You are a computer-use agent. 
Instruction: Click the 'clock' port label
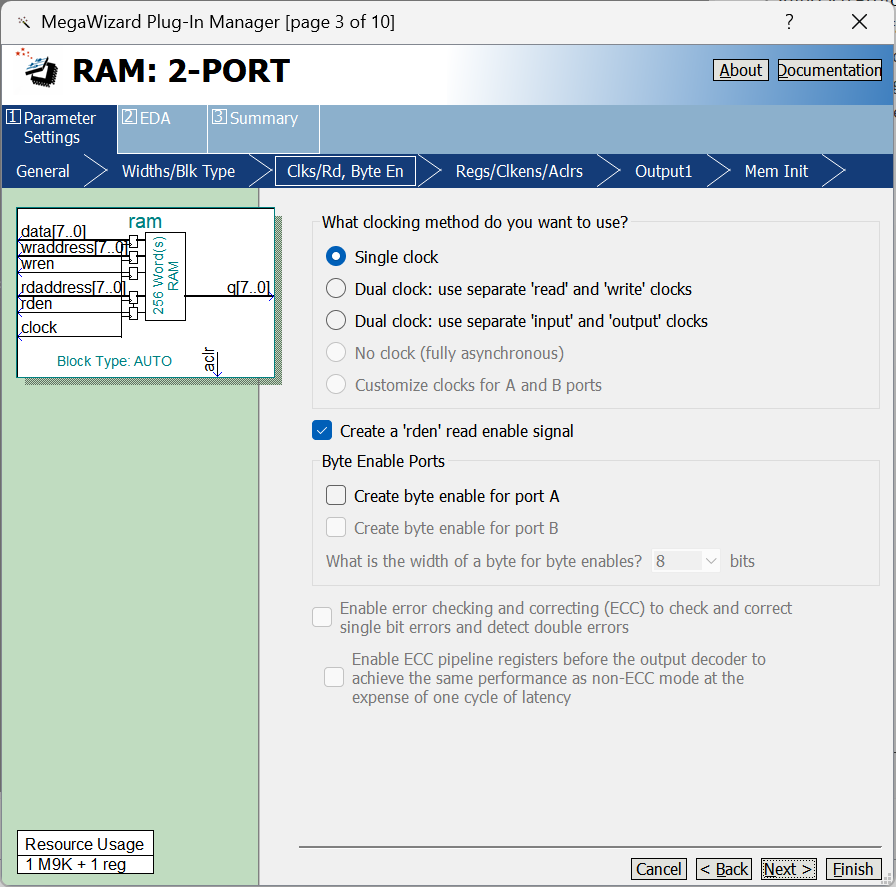(x=39, y=327)
